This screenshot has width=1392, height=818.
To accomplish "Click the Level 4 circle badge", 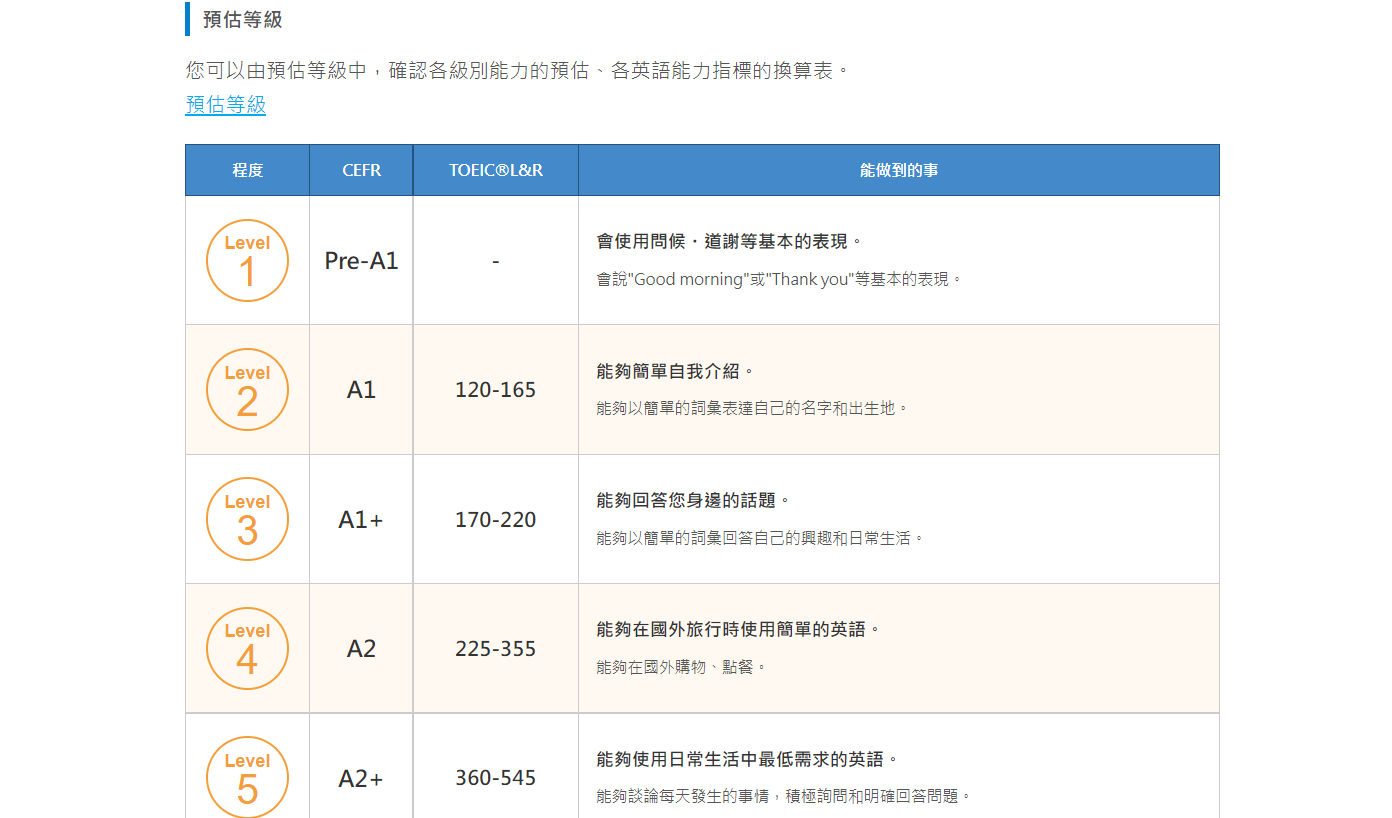I will [247, 648].
